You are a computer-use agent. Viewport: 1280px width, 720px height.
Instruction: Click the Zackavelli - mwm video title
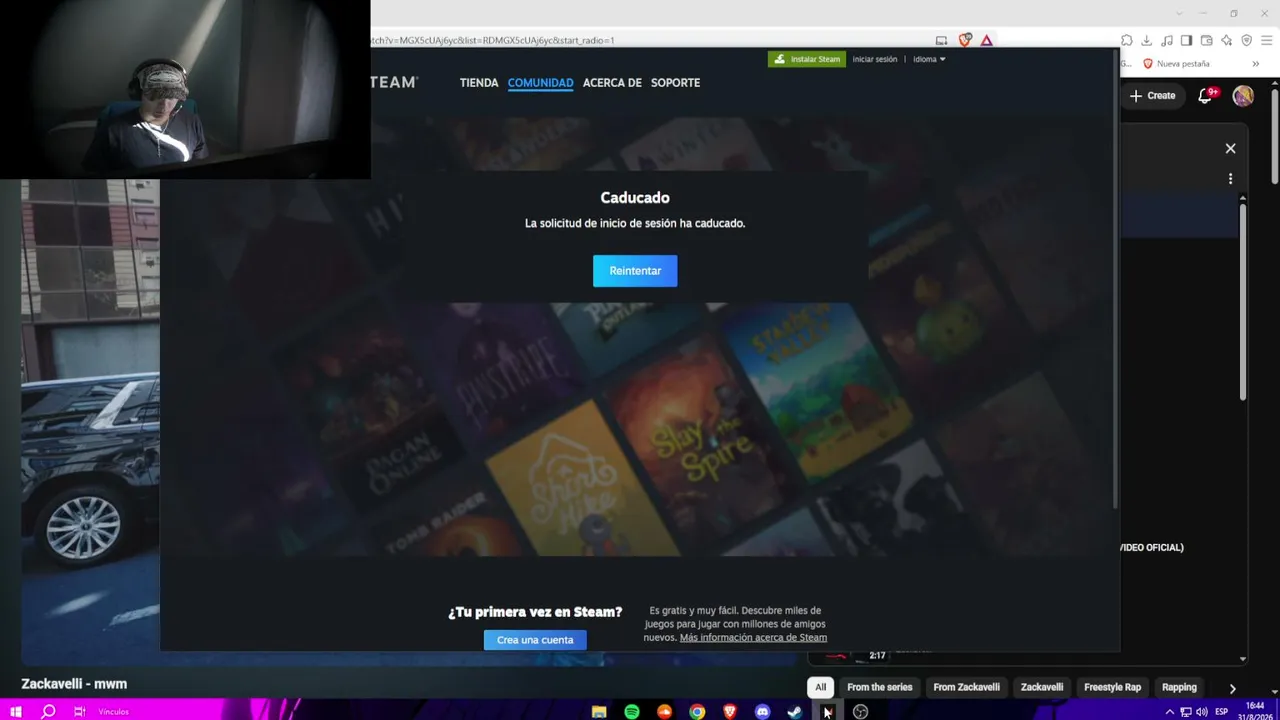[74, 684]
